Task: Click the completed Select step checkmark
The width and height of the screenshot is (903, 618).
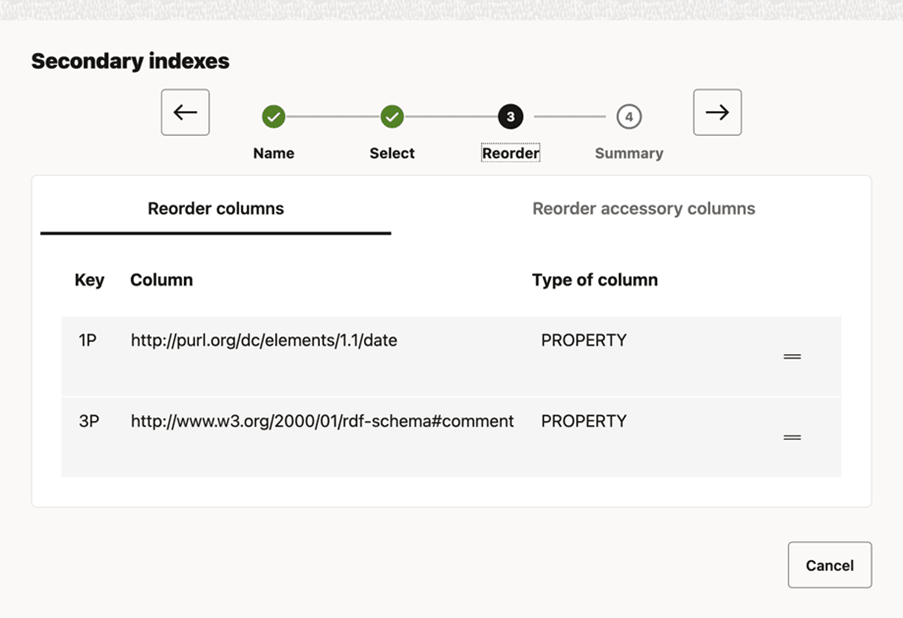Action: pos(392,117)
